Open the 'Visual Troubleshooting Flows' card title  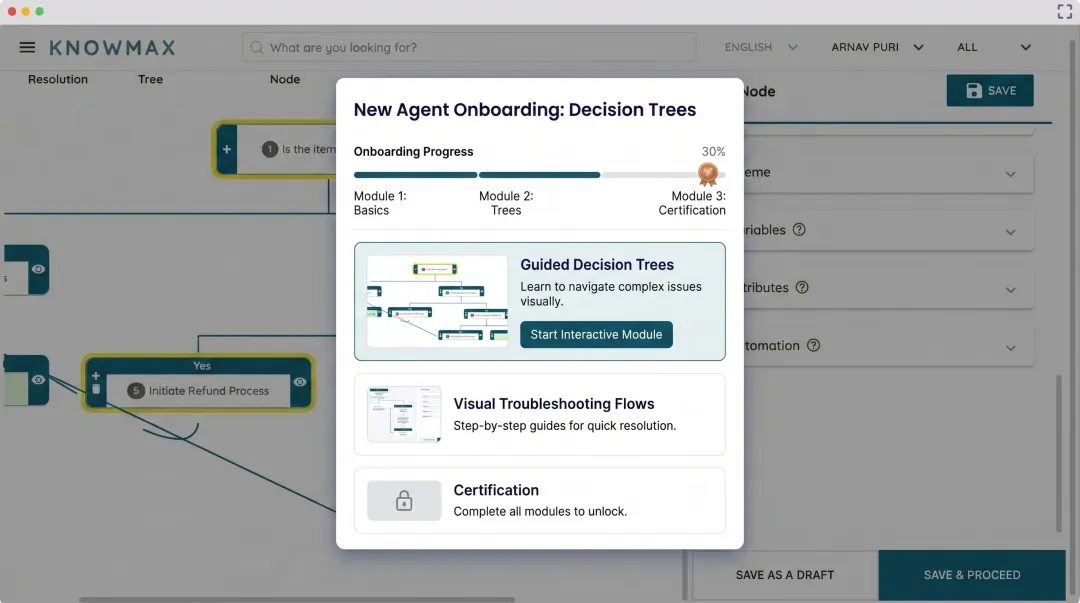554,404
